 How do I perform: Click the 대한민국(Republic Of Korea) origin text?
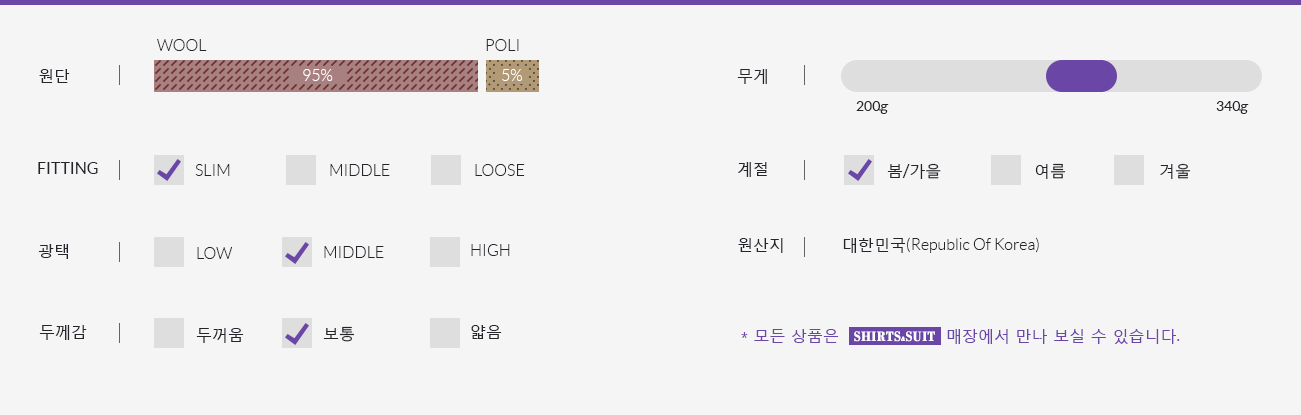click(x=941, y=245)
